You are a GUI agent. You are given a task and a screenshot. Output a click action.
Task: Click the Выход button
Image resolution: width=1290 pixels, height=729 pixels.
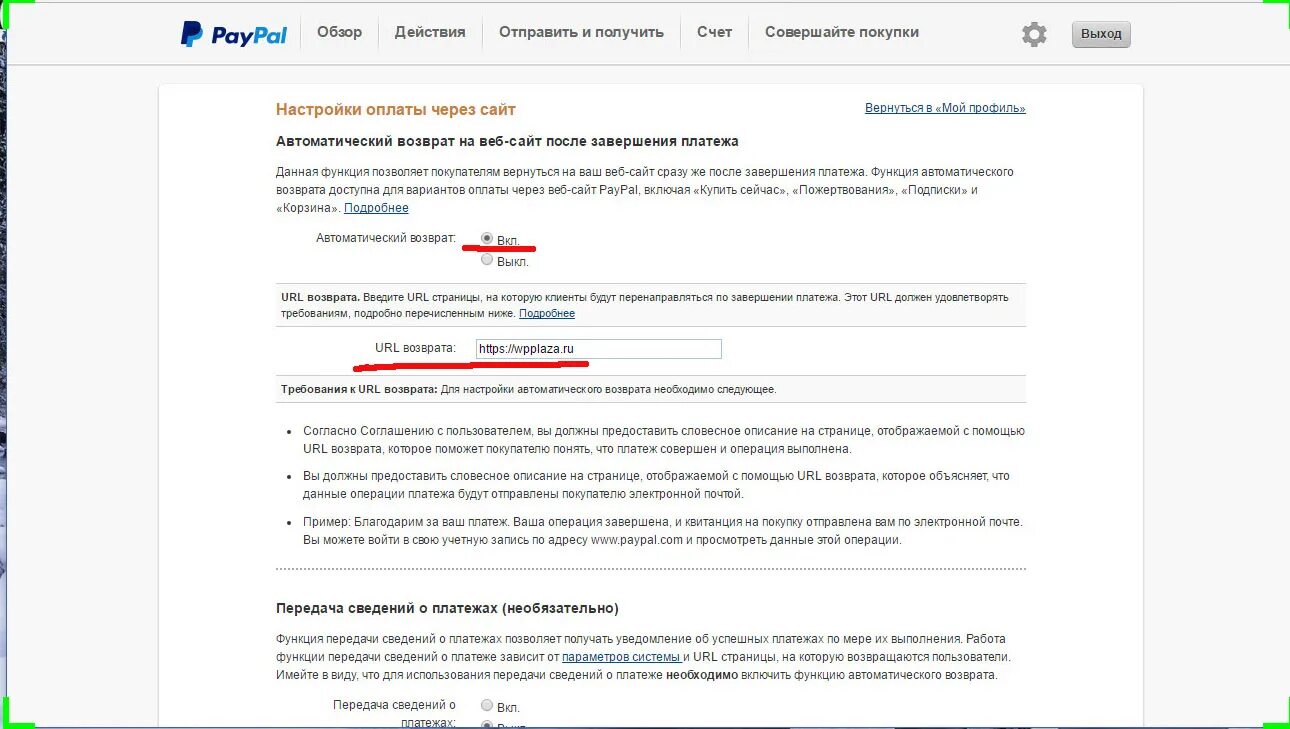coord(1101,34)
